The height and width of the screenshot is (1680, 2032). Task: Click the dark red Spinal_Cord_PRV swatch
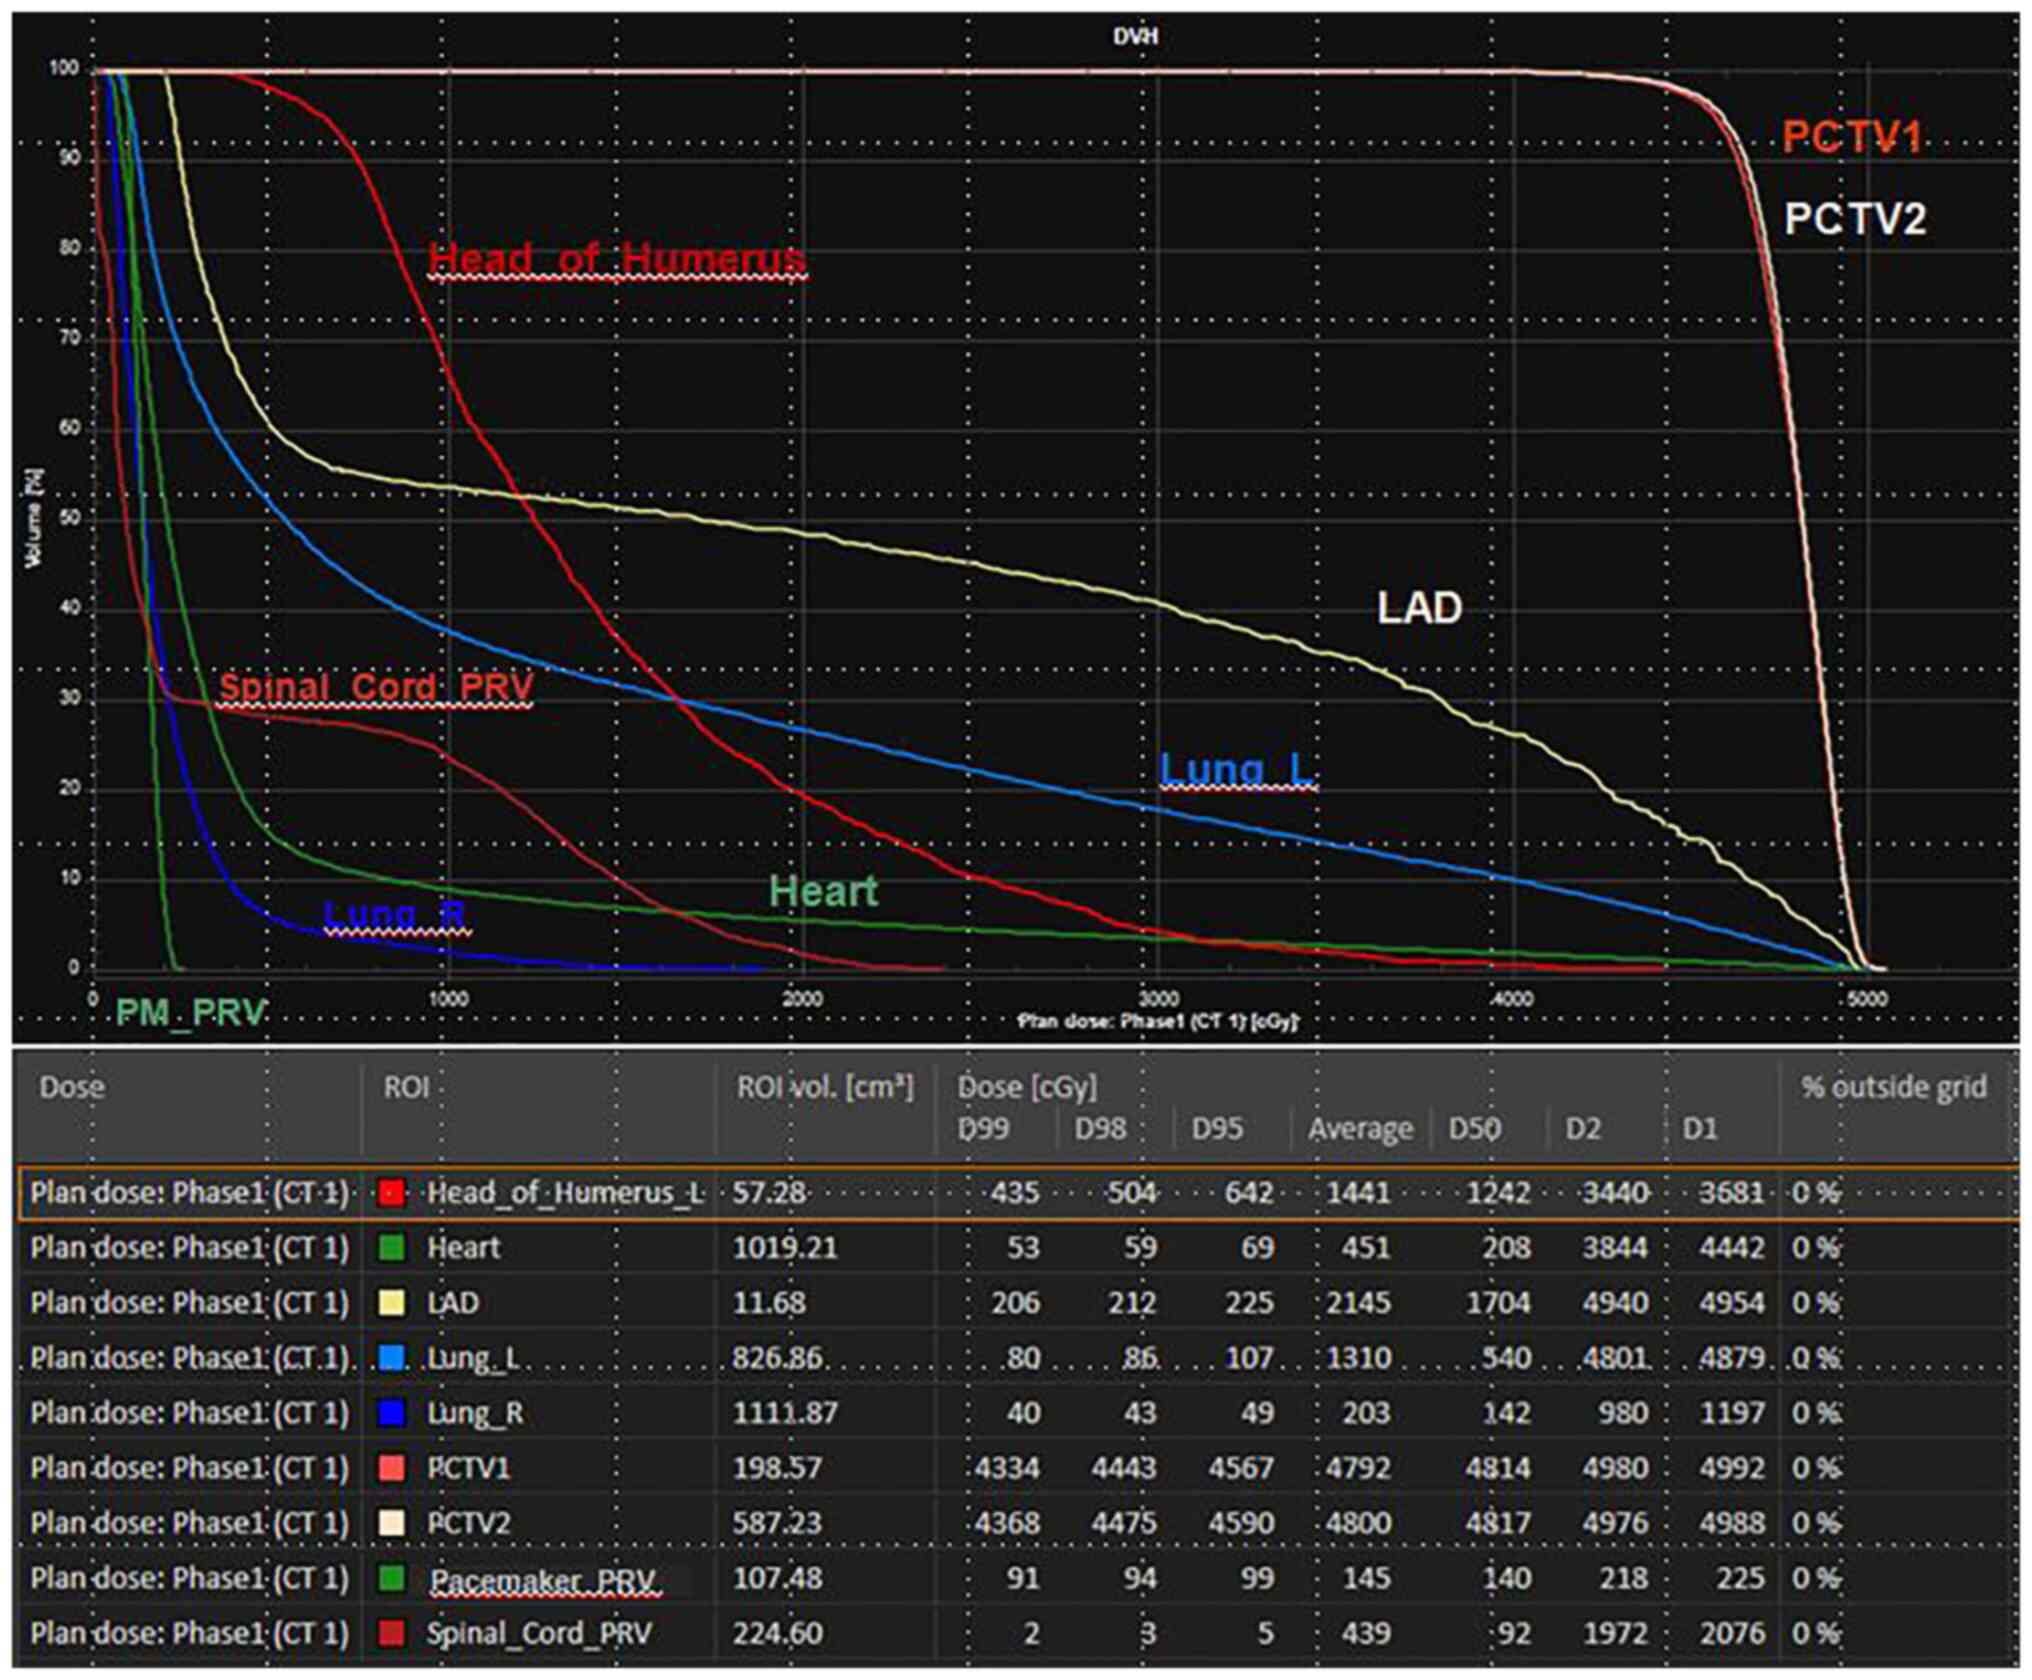point(391,1633)
